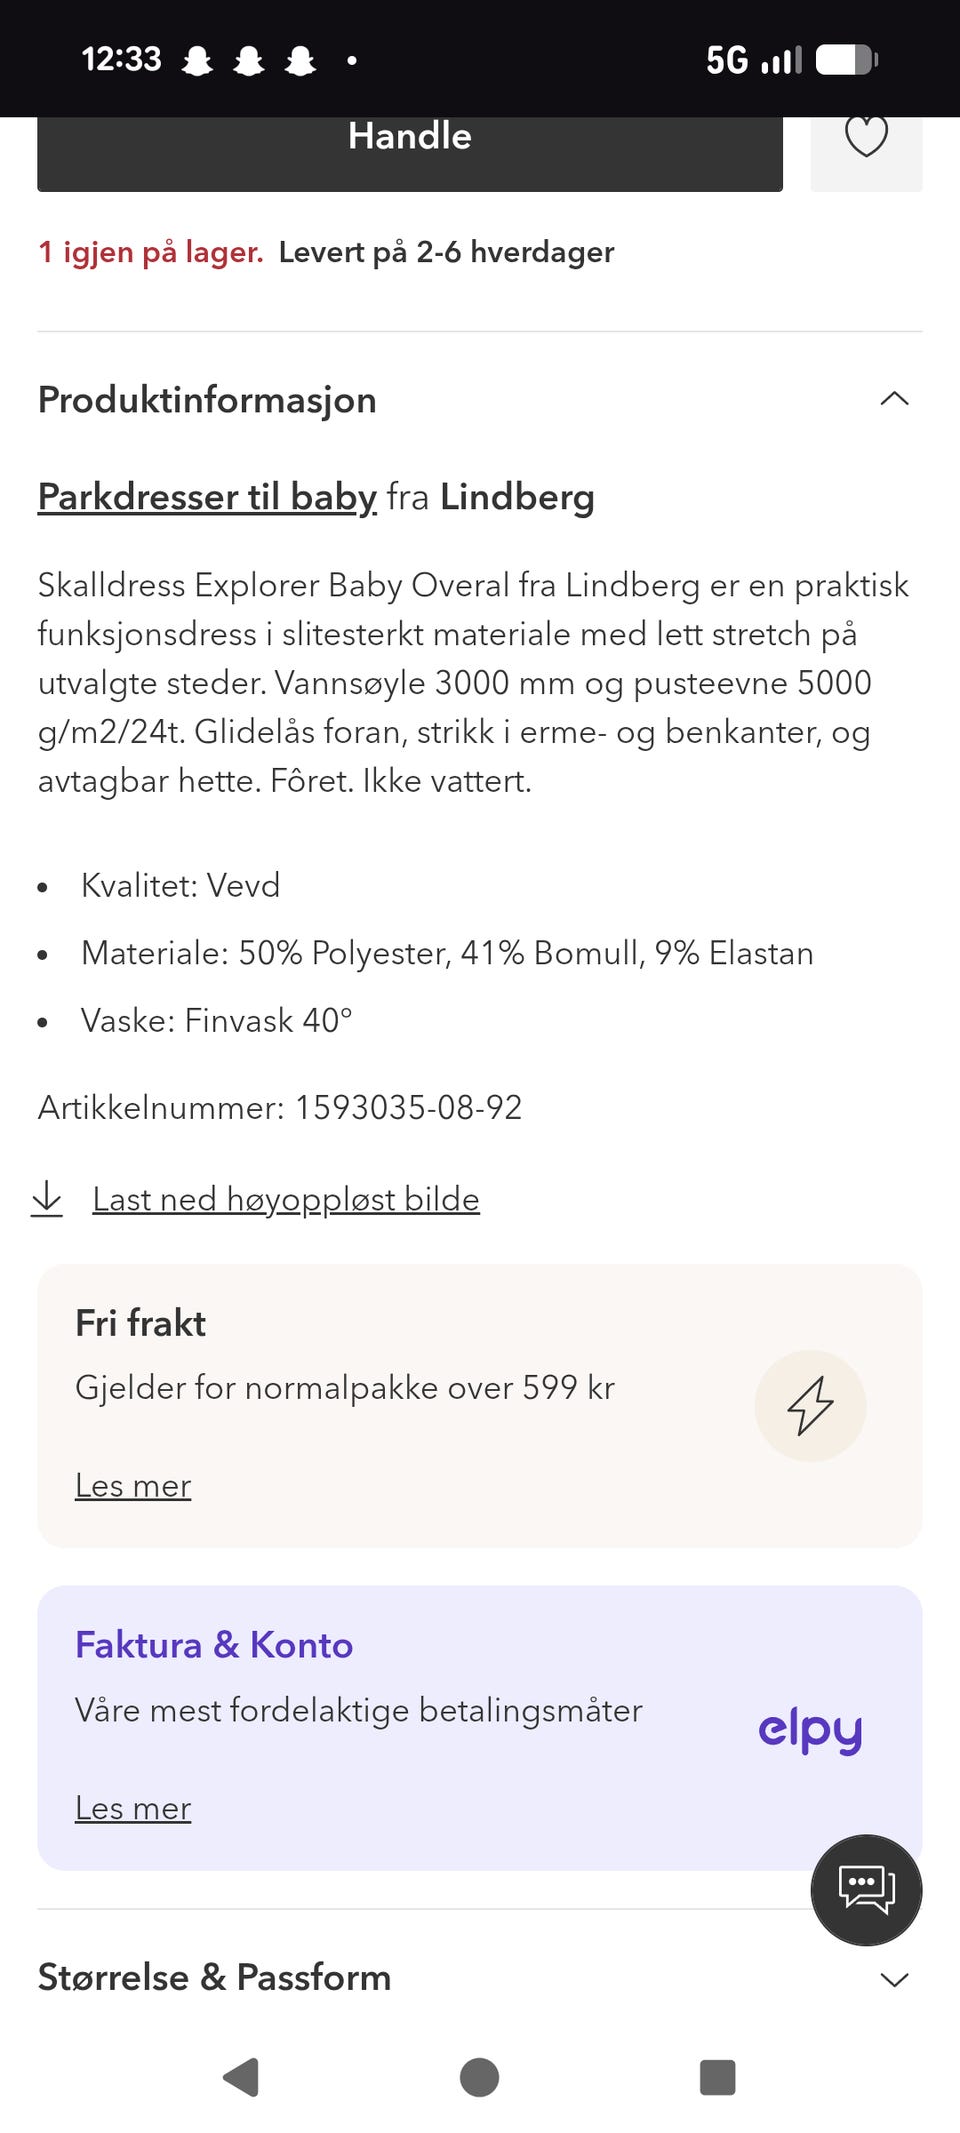Open recent apps with square button
The height and width of the screenshot is (2133, 960).
[x=717, y=2077]
